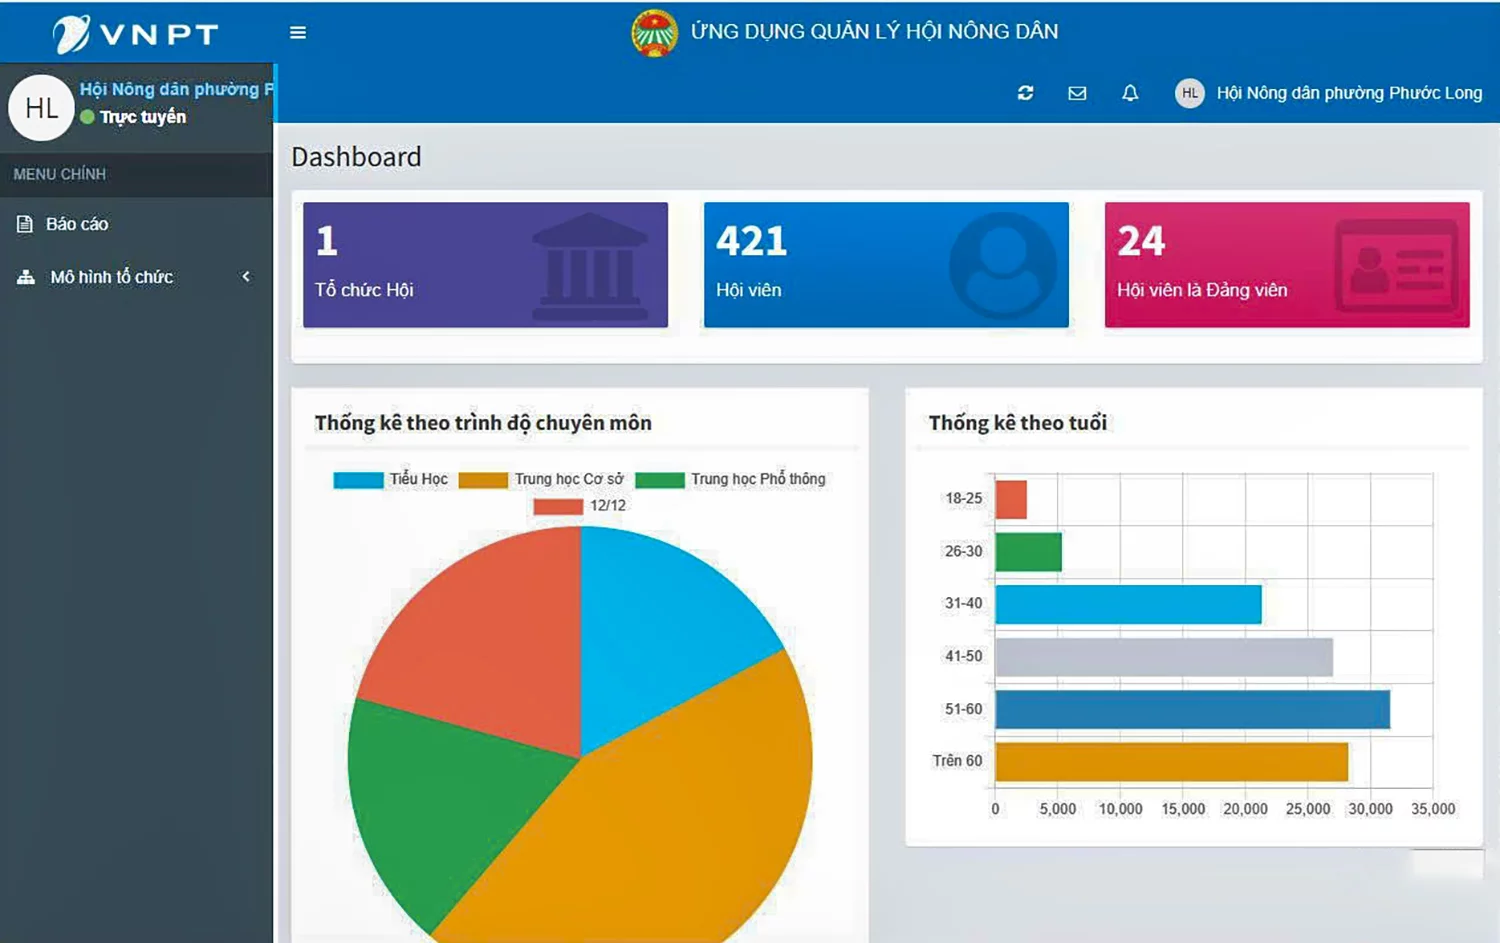1500x943 pixels.
Task: Open the mail envelope icon
Action: 1077,93
